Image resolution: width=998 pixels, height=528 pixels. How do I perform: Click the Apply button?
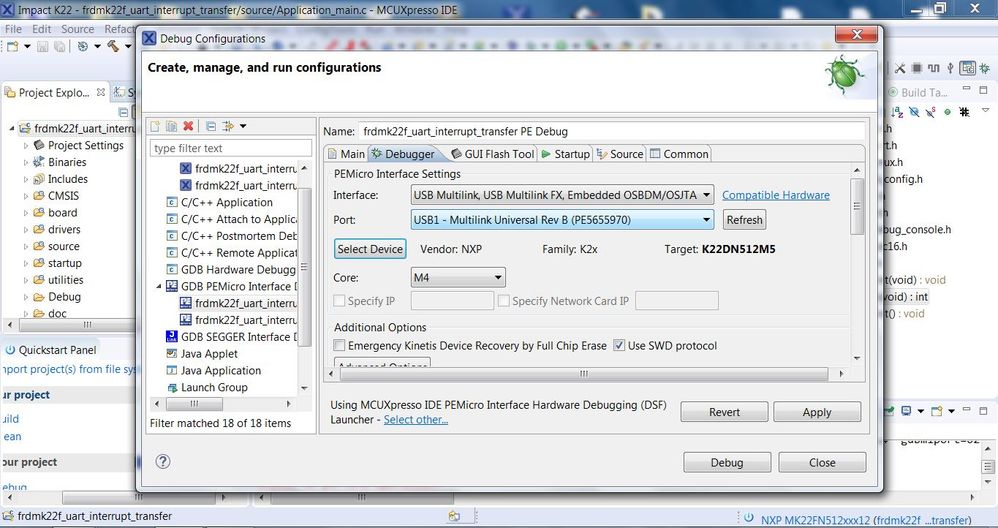[817, 412]
